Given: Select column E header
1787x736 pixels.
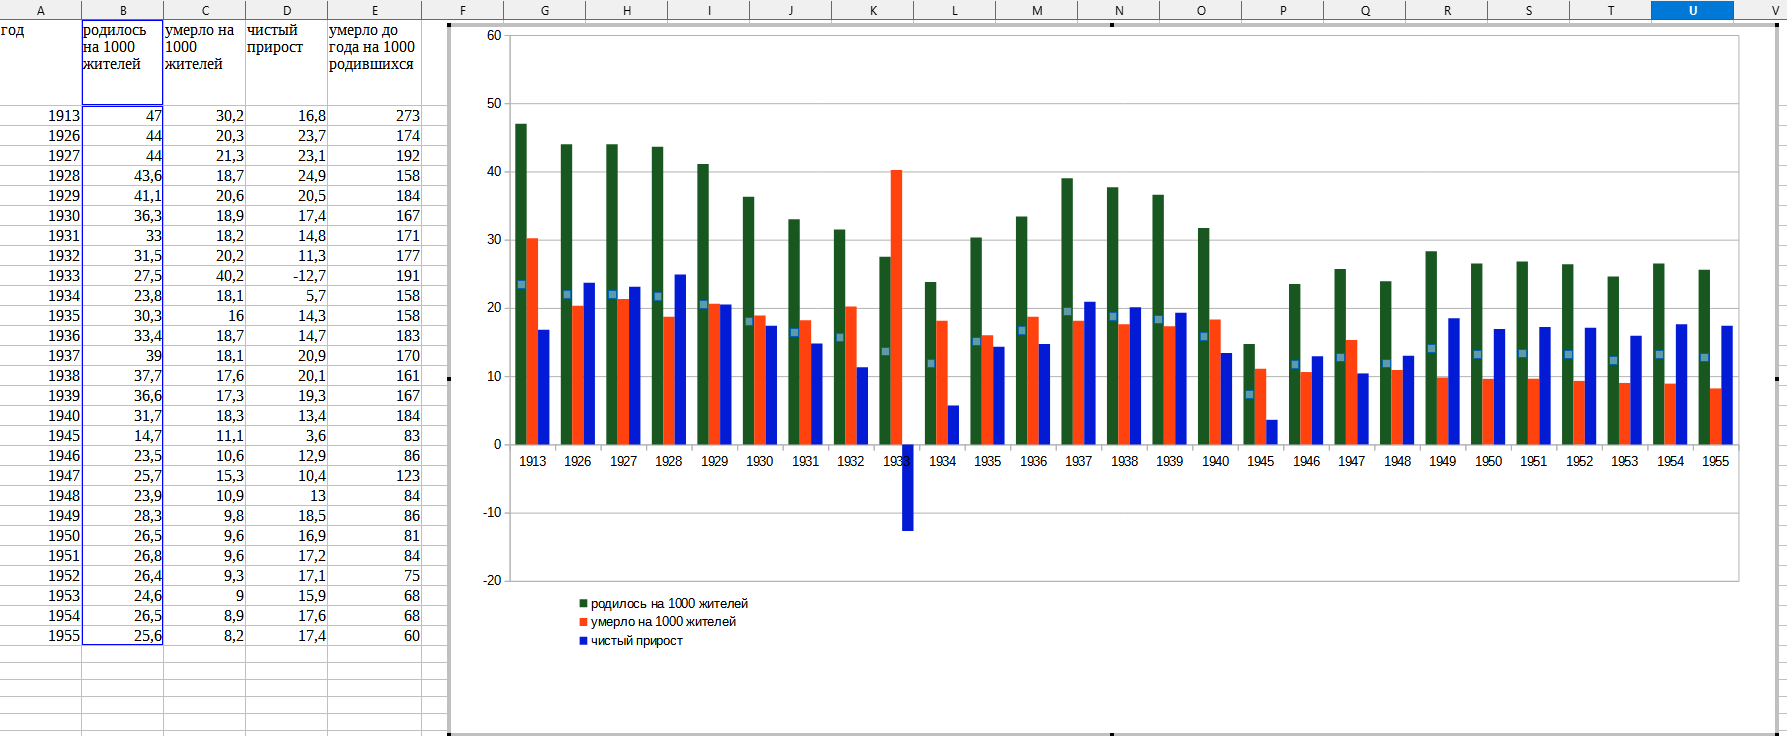Looking at the screenshot, I should point(375,10).
